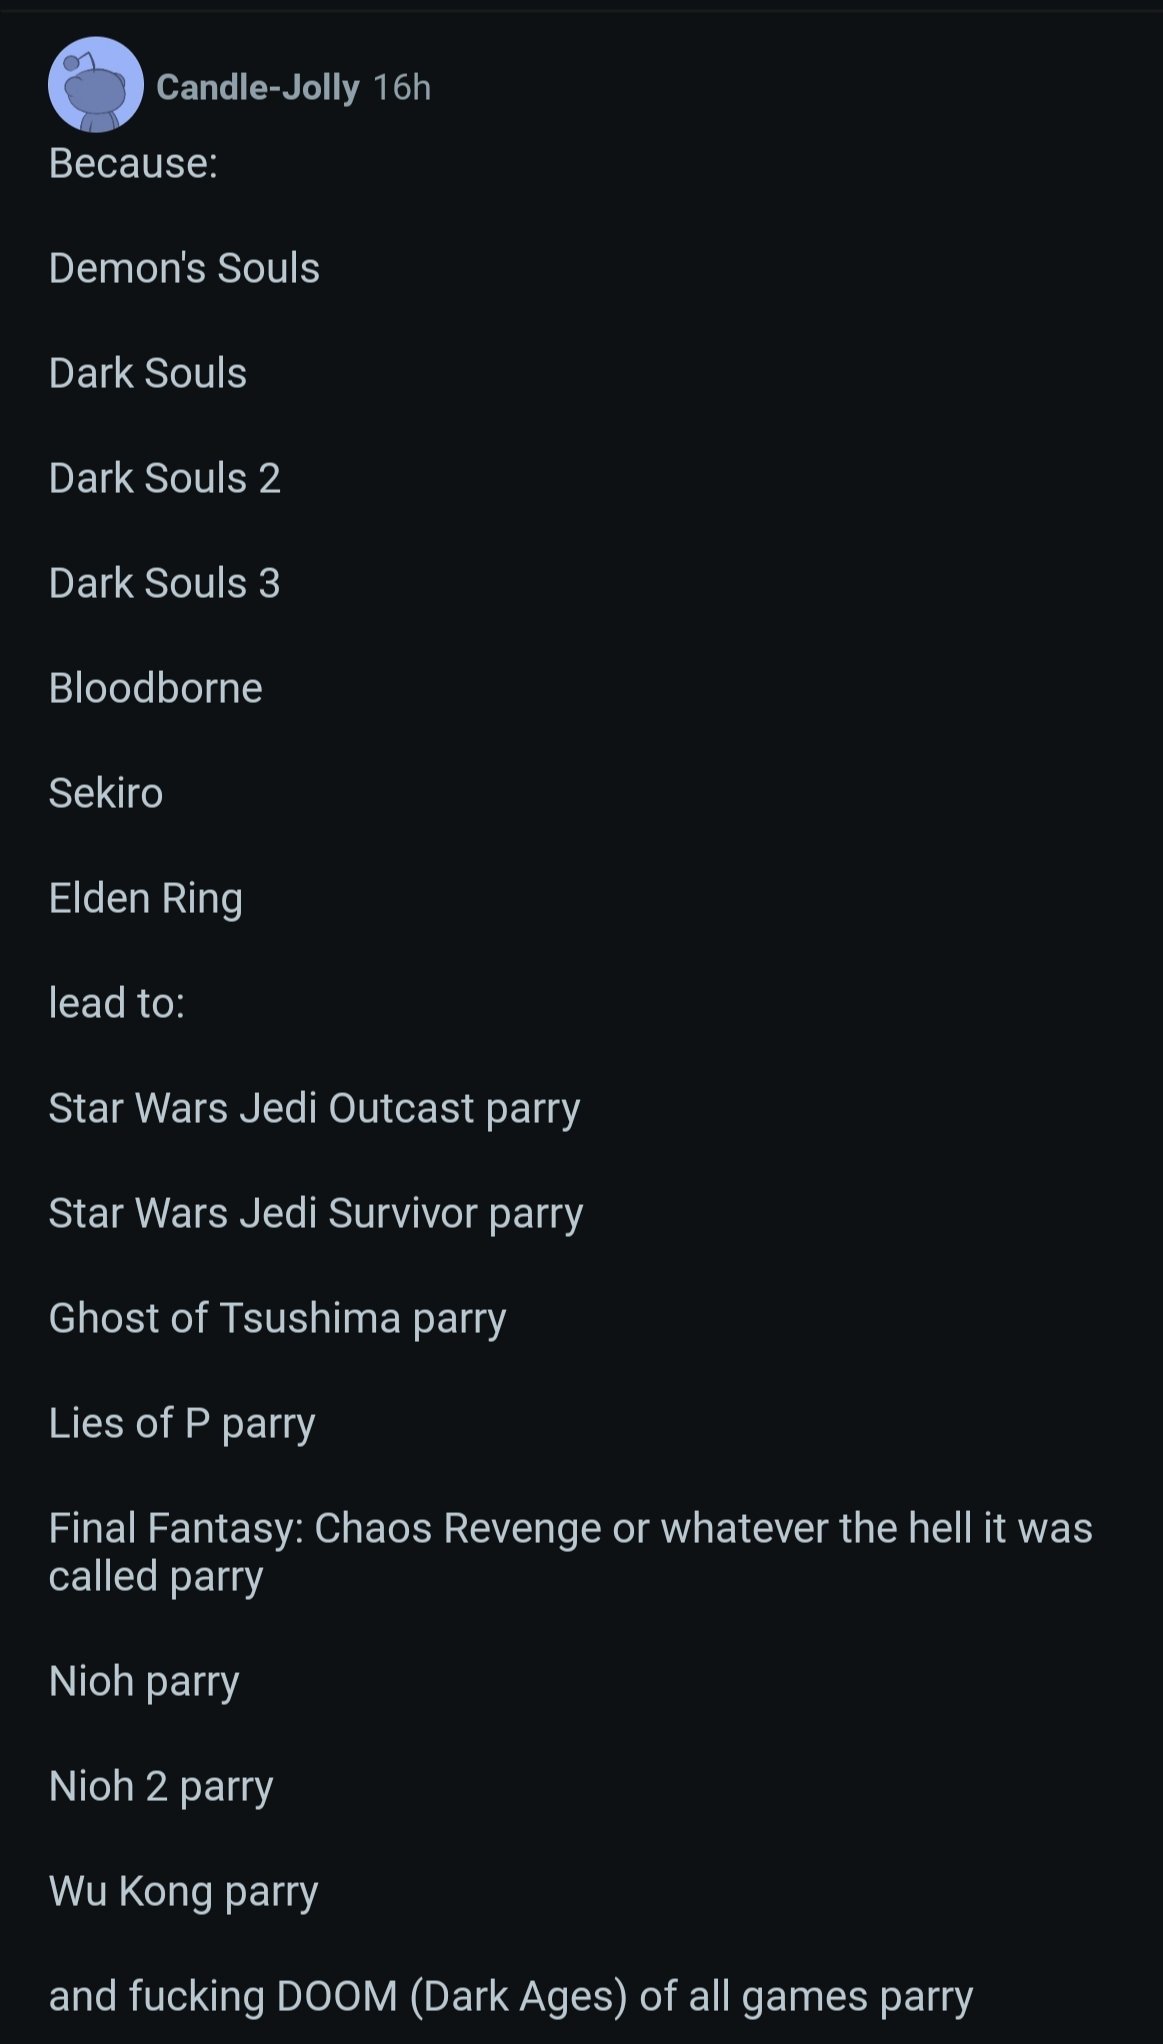The width and height of the screenshot is (1163, 2044).
Task: Click the "Wu Kong parry" line
Action: pos(183,1891)
